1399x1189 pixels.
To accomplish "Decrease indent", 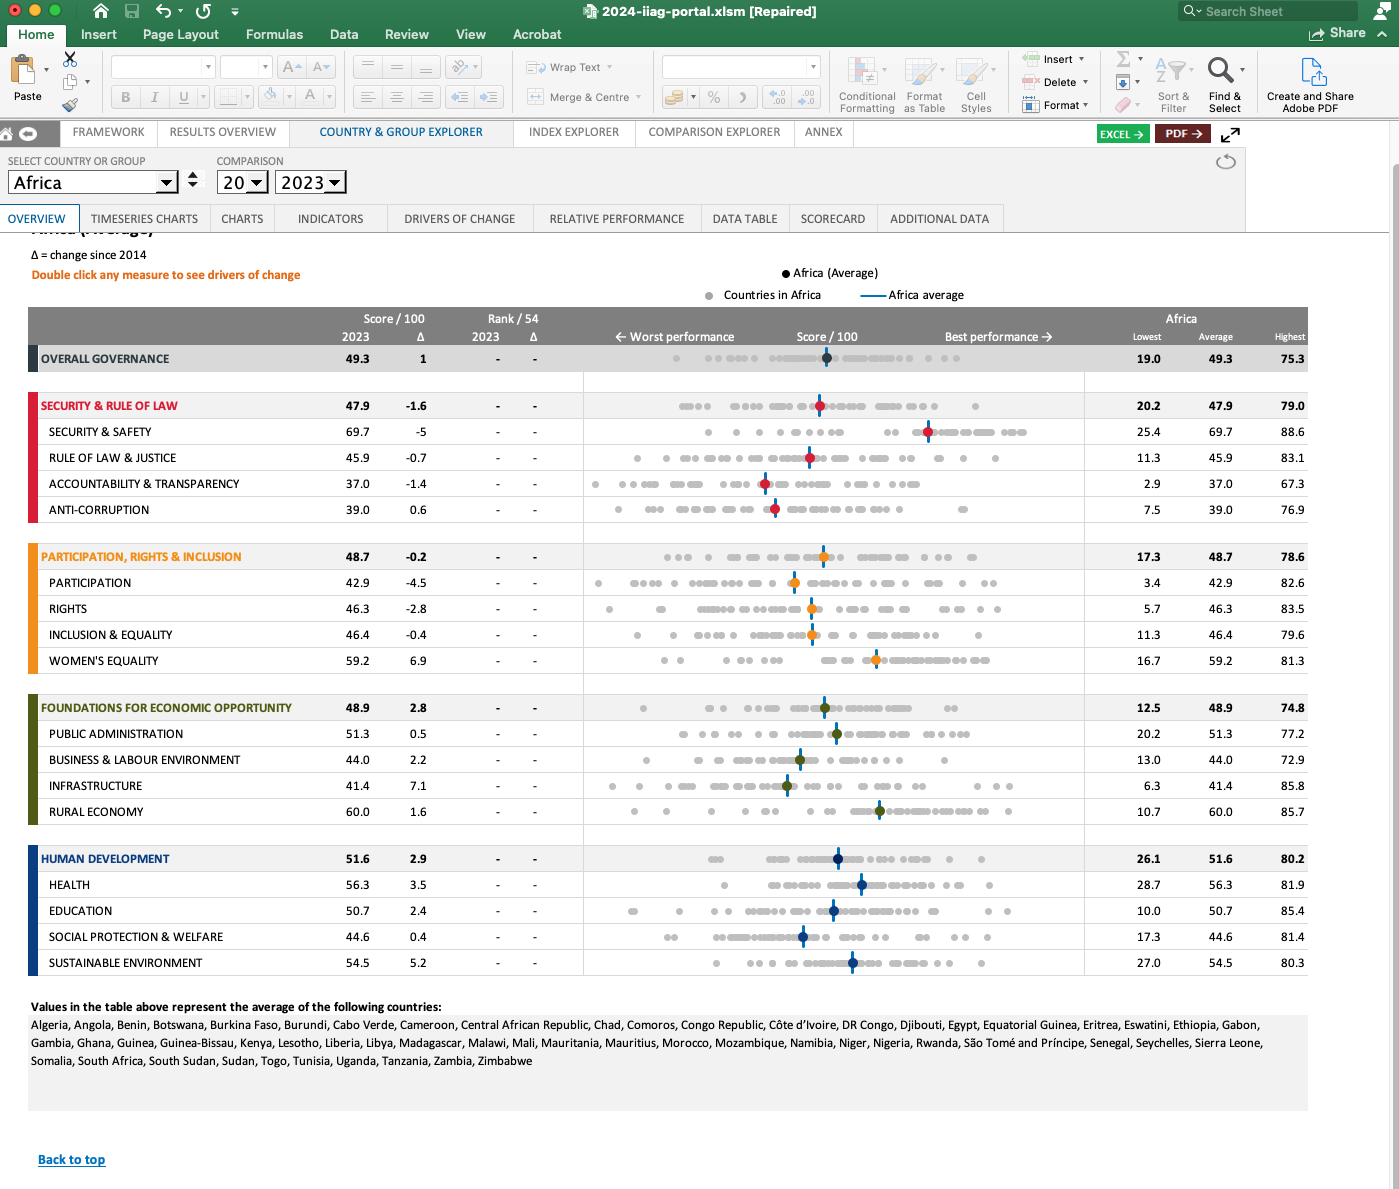I will tap(460, 97).
